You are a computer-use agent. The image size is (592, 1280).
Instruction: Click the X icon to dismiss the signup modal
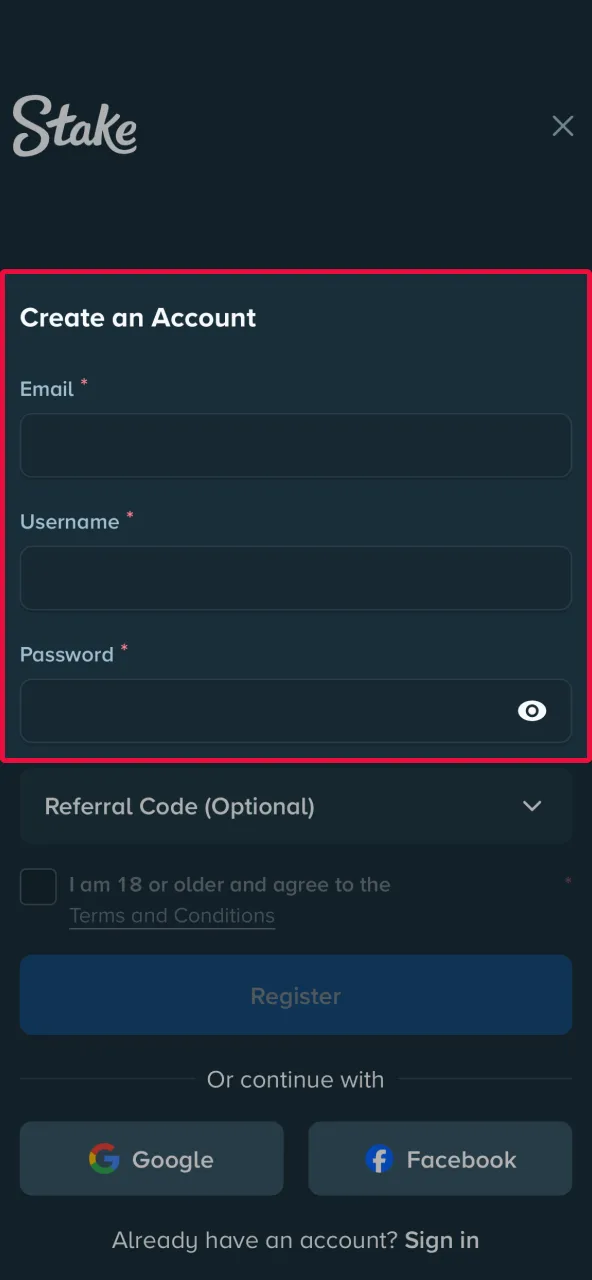pyautogui.click(x=562, y=126)
